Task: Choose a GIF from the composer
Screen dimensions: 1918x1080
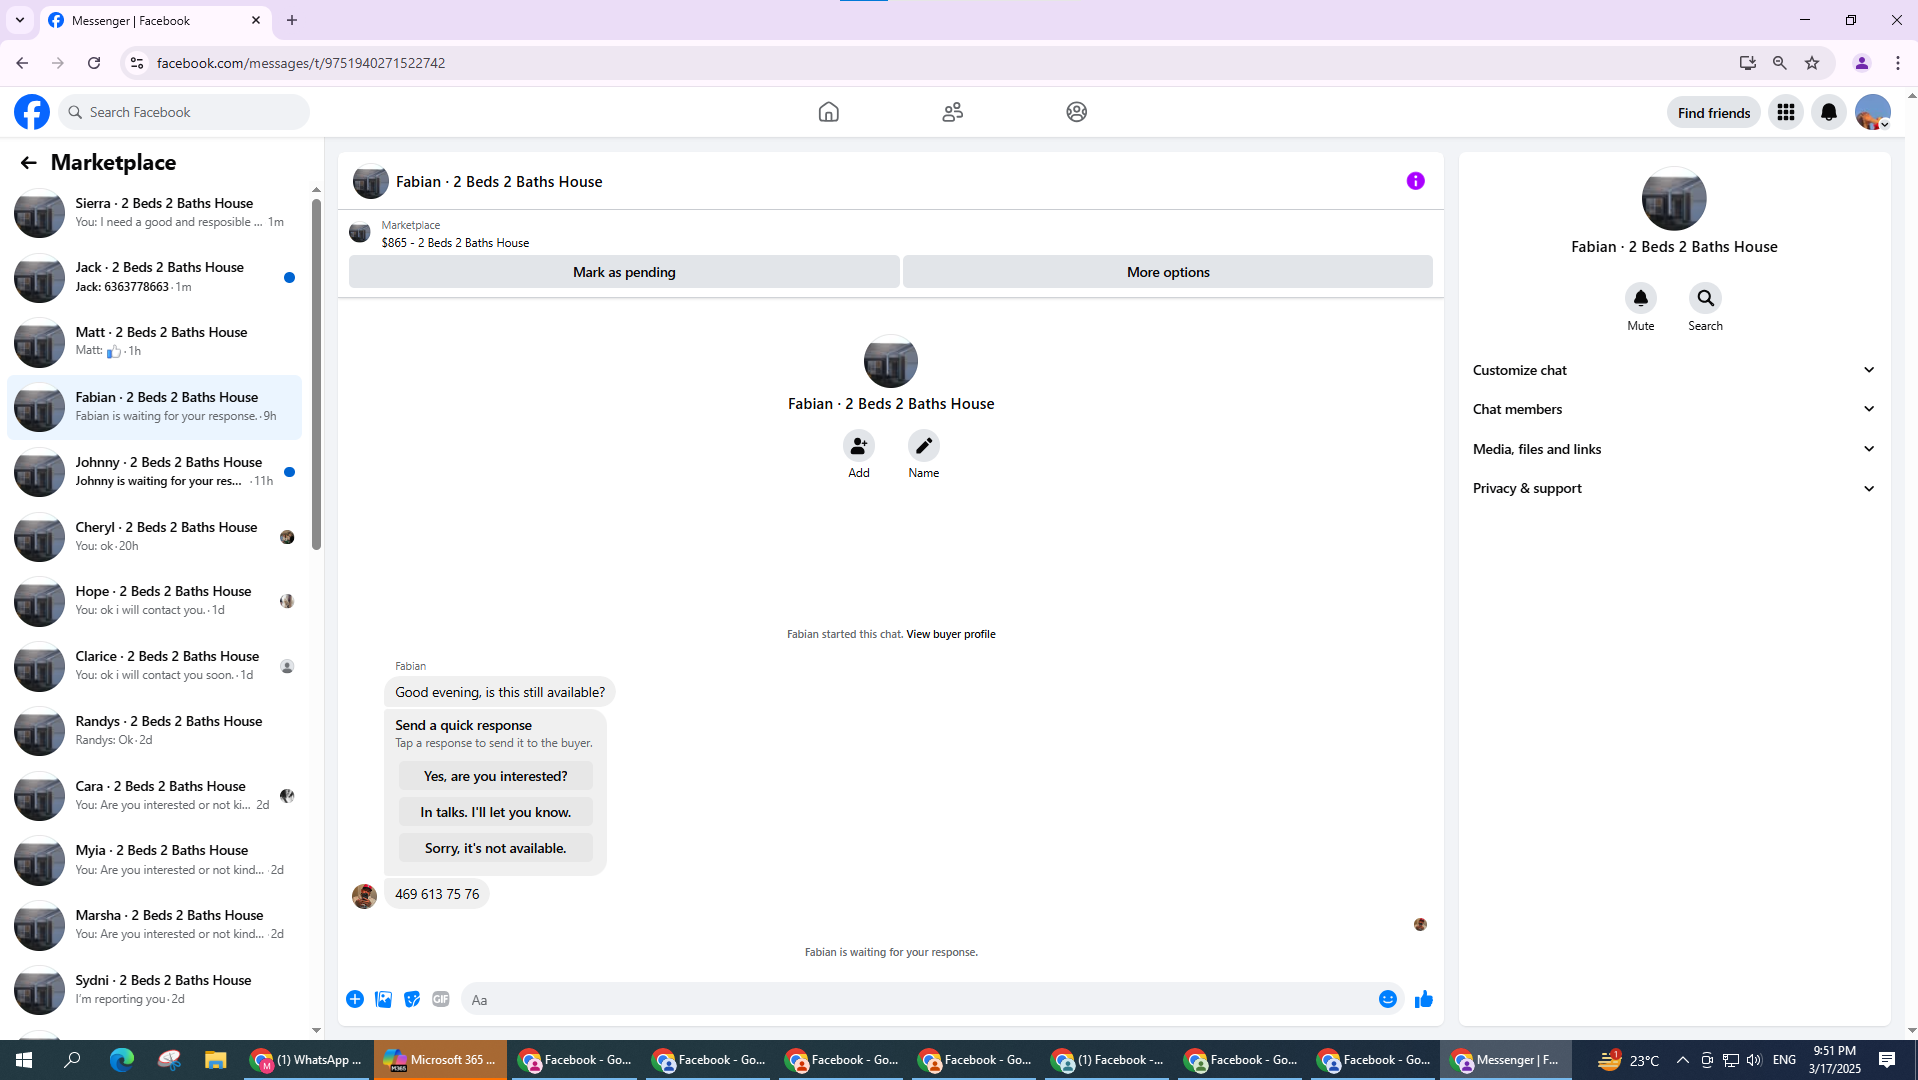Action: [x=441, y=999]
